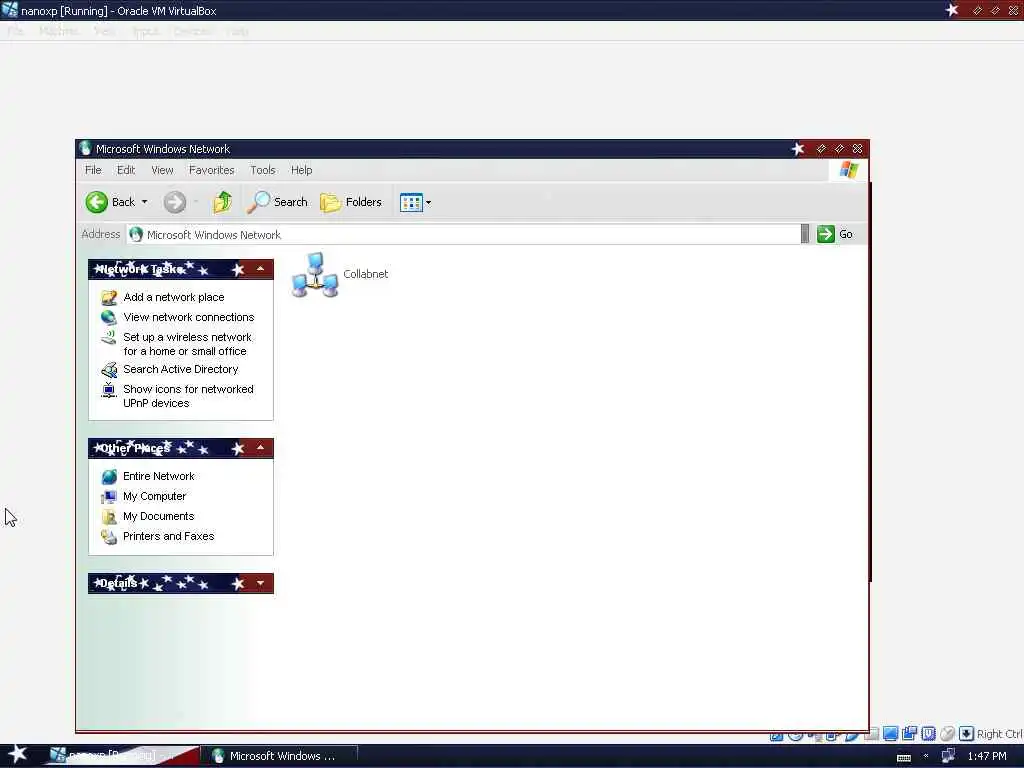Image resolution: width=1024 pixels, height=768 pixels.
Task: Click the VirtualBox keyboard capture arrow icon
Action: coord(967,733)
